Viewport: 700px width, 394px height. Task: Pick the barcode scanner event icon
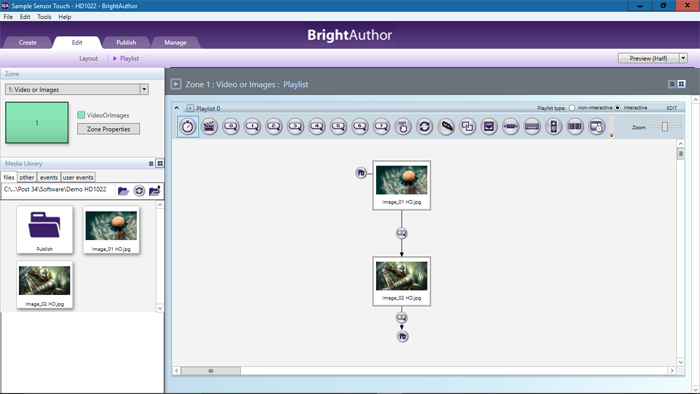(x=575, y=127)
